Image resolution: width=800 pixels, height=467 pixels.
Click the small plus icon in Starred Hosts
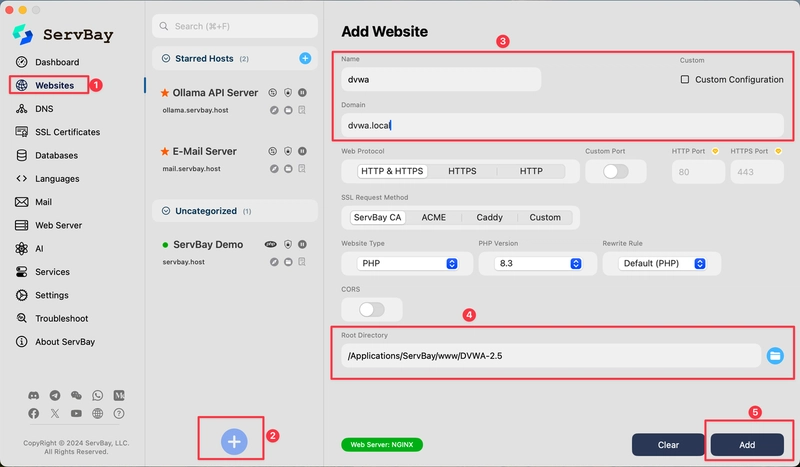point(305,58)
